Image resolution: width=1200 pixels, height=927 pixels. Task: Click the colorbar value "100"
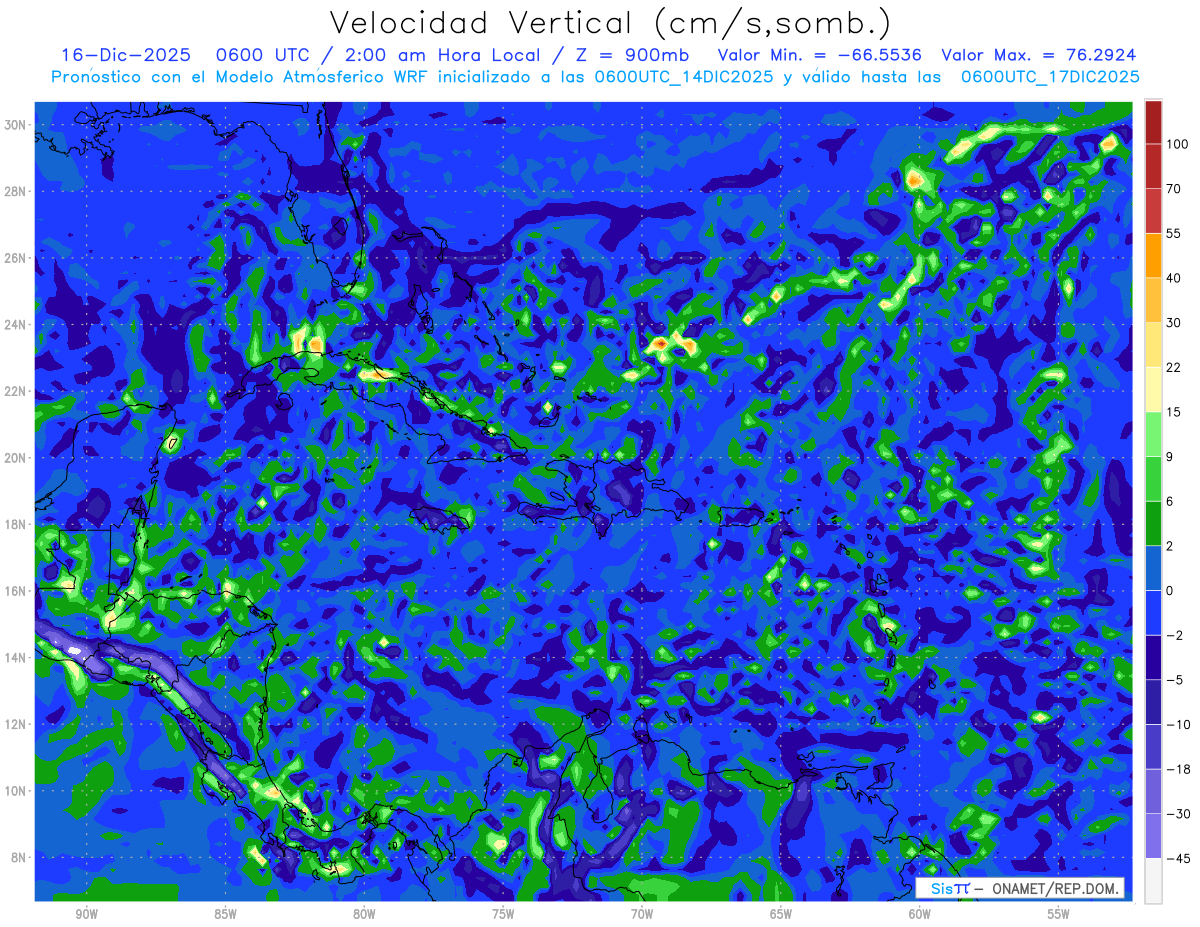[x=1177, y=144]
